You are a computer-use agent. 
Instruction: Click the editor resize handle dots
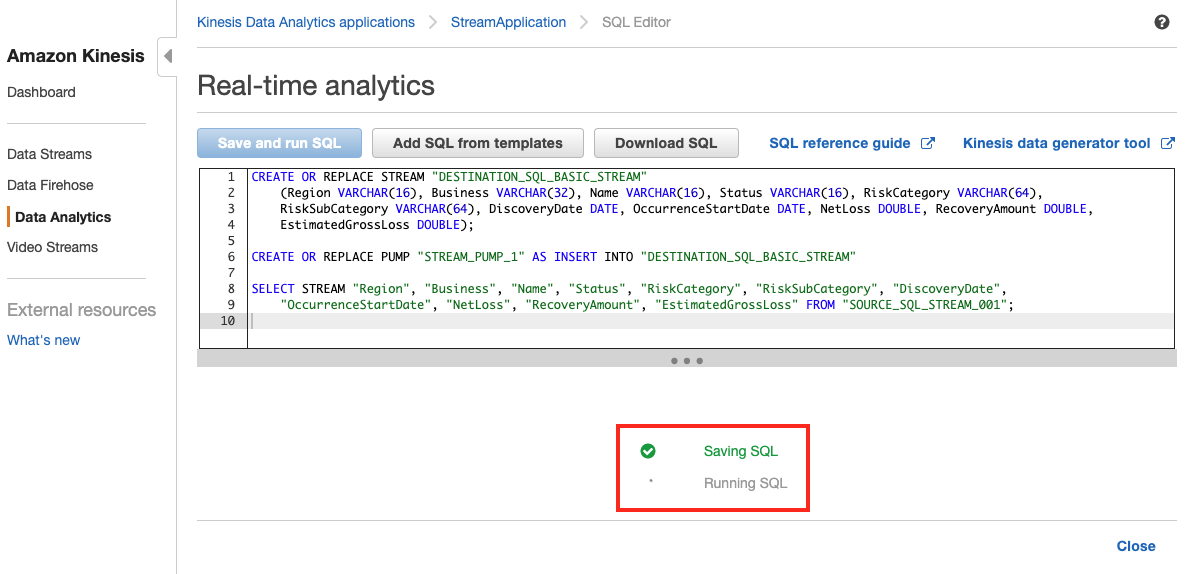coord(687,360)
